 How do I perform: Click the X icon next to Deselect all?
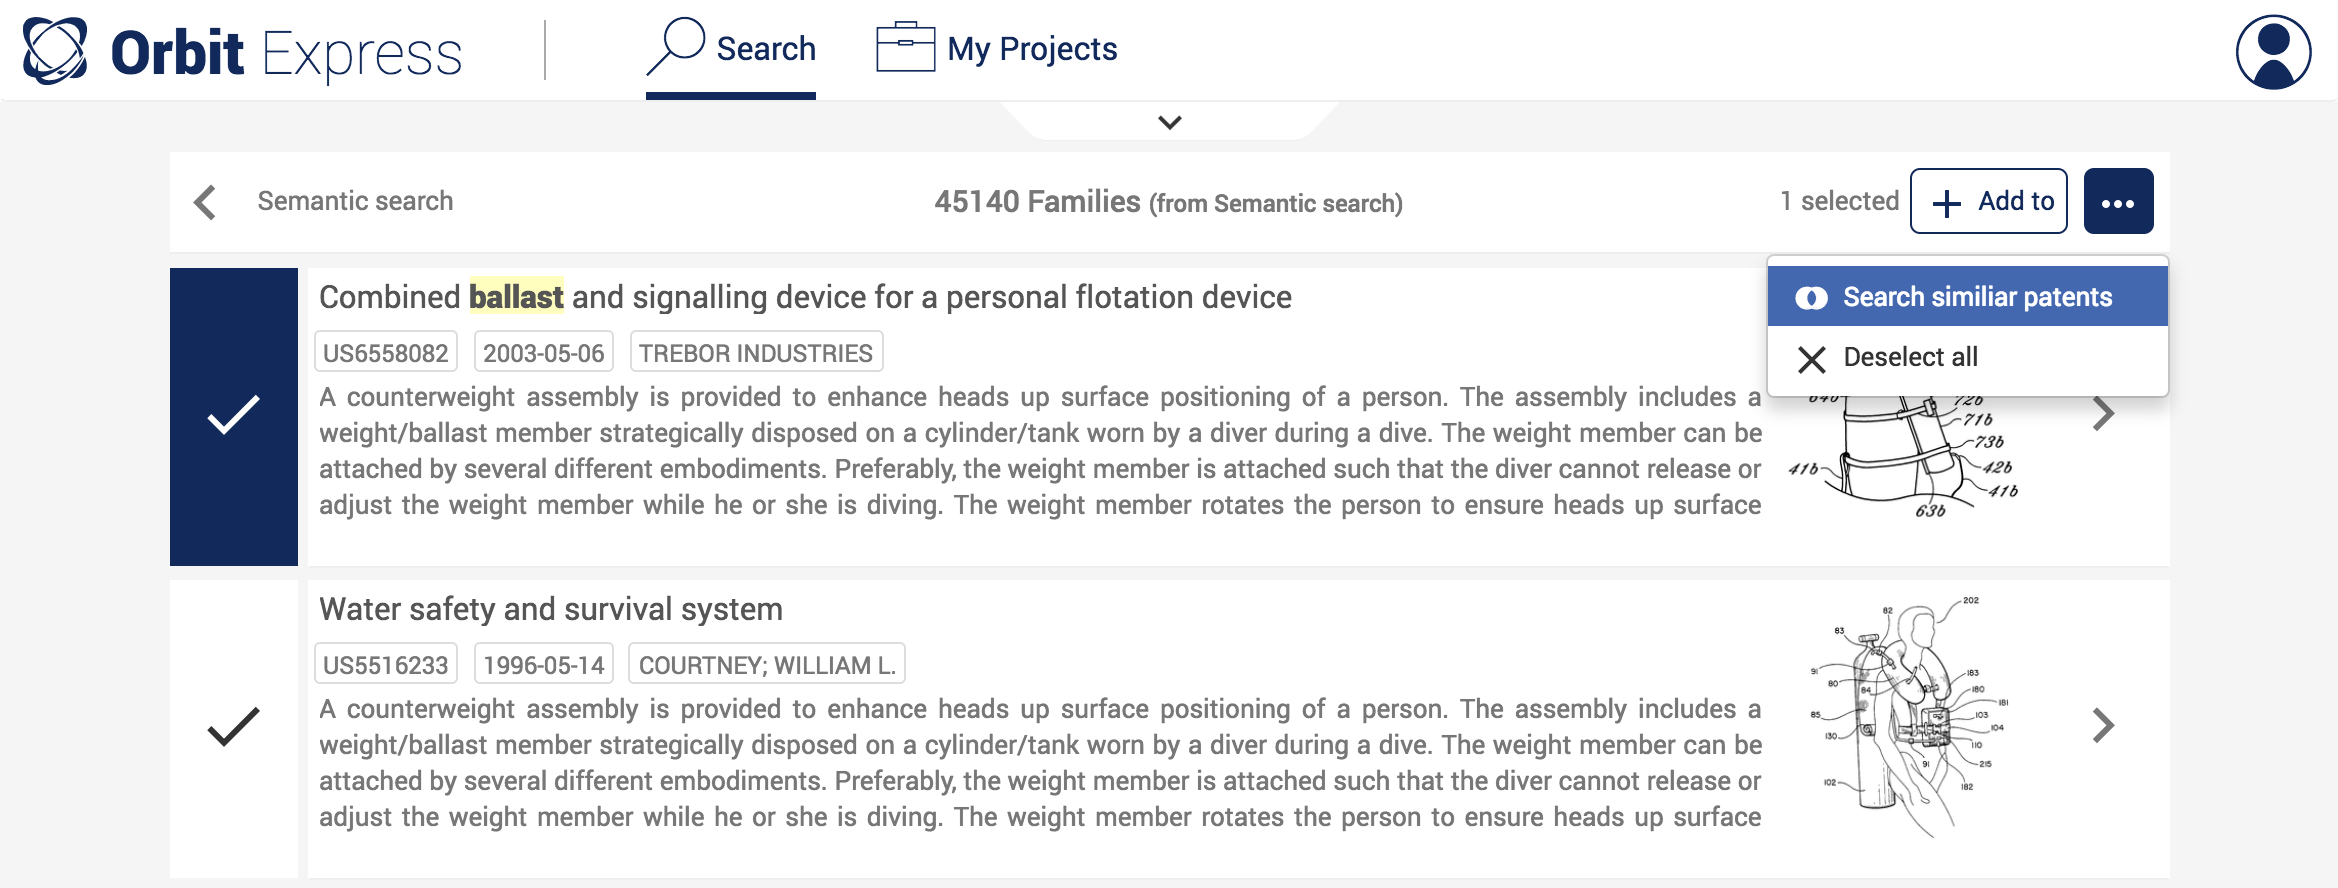click(x=1811, y=358)
